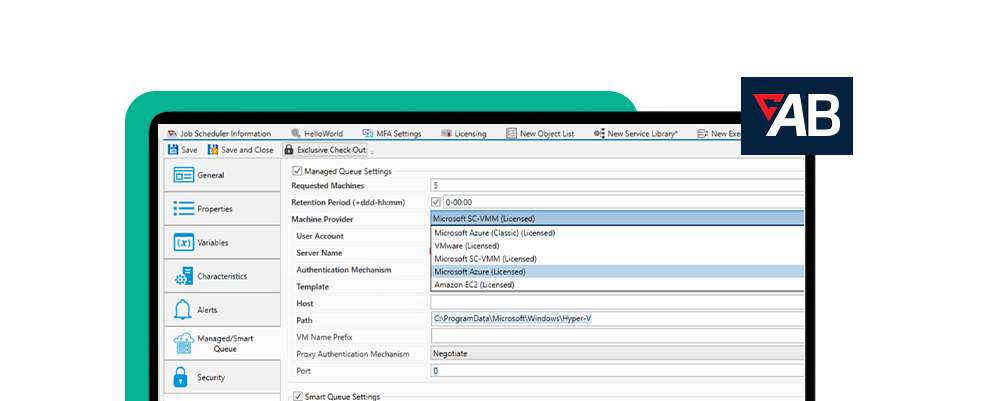The width and height of the screenshot is (989, 401).
Task: Switch to the HelloWorld tab
Action: [317, 134]
